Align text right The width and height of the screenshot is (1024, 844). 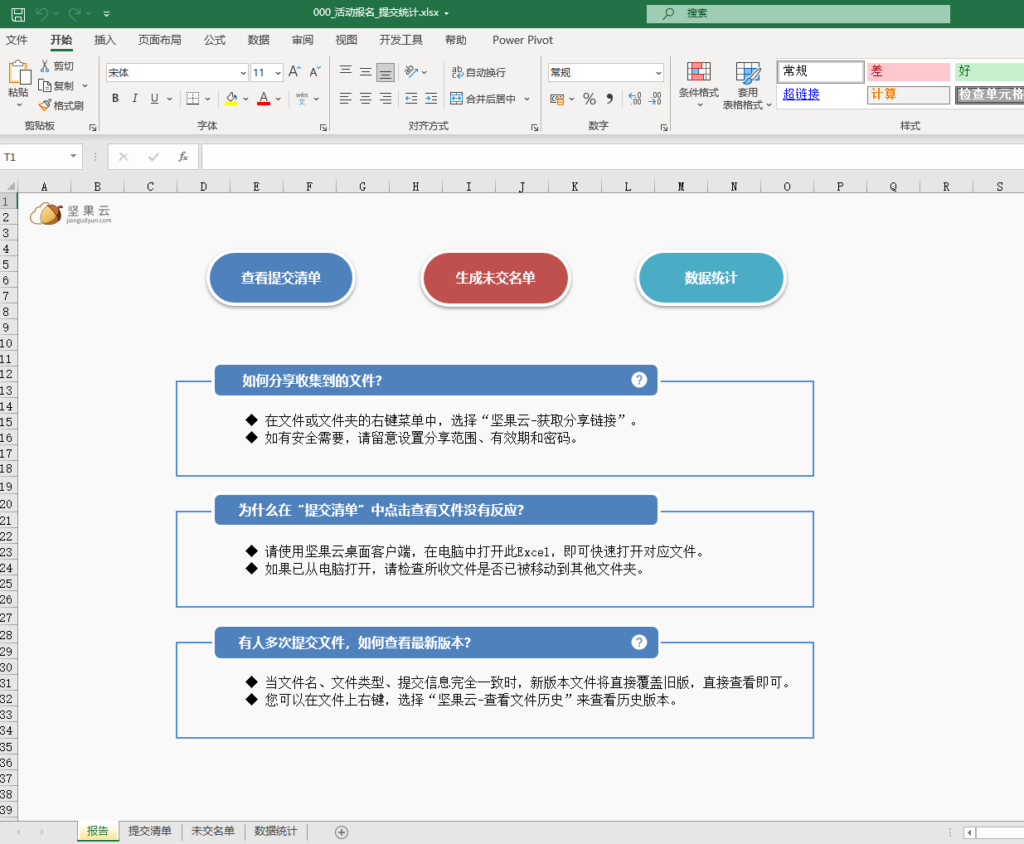[386, 99]
